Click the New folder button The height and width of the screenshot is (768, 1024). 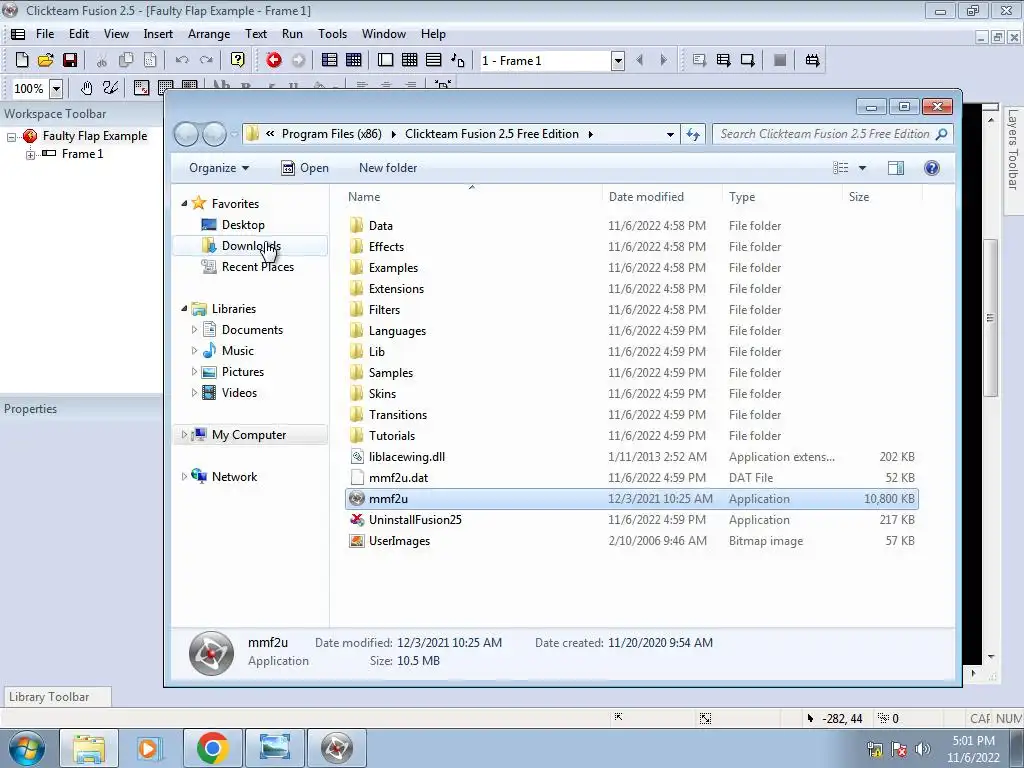click(388, 168)
